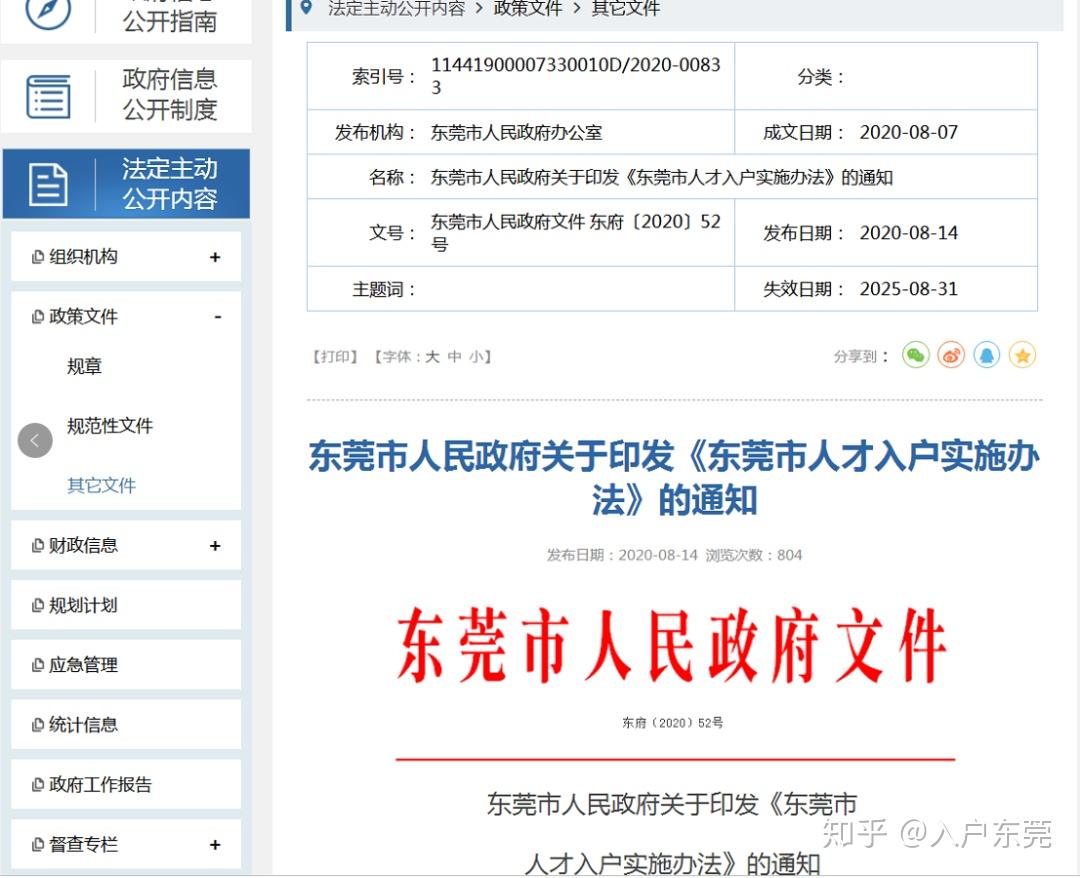This screenshot has width=1080, height=878.
Task: Click the 法定主动公开内容 document icon
Action: [48, 185]
